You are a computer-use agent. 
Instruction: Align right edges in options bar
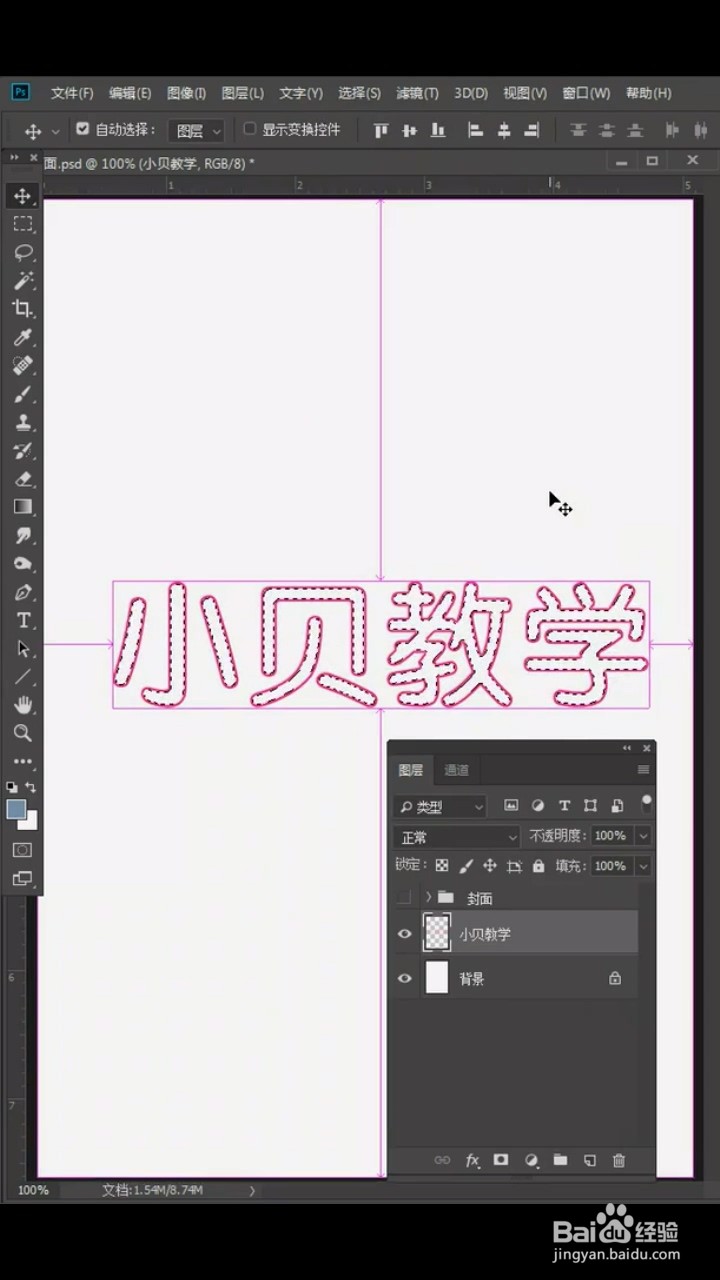532,130
